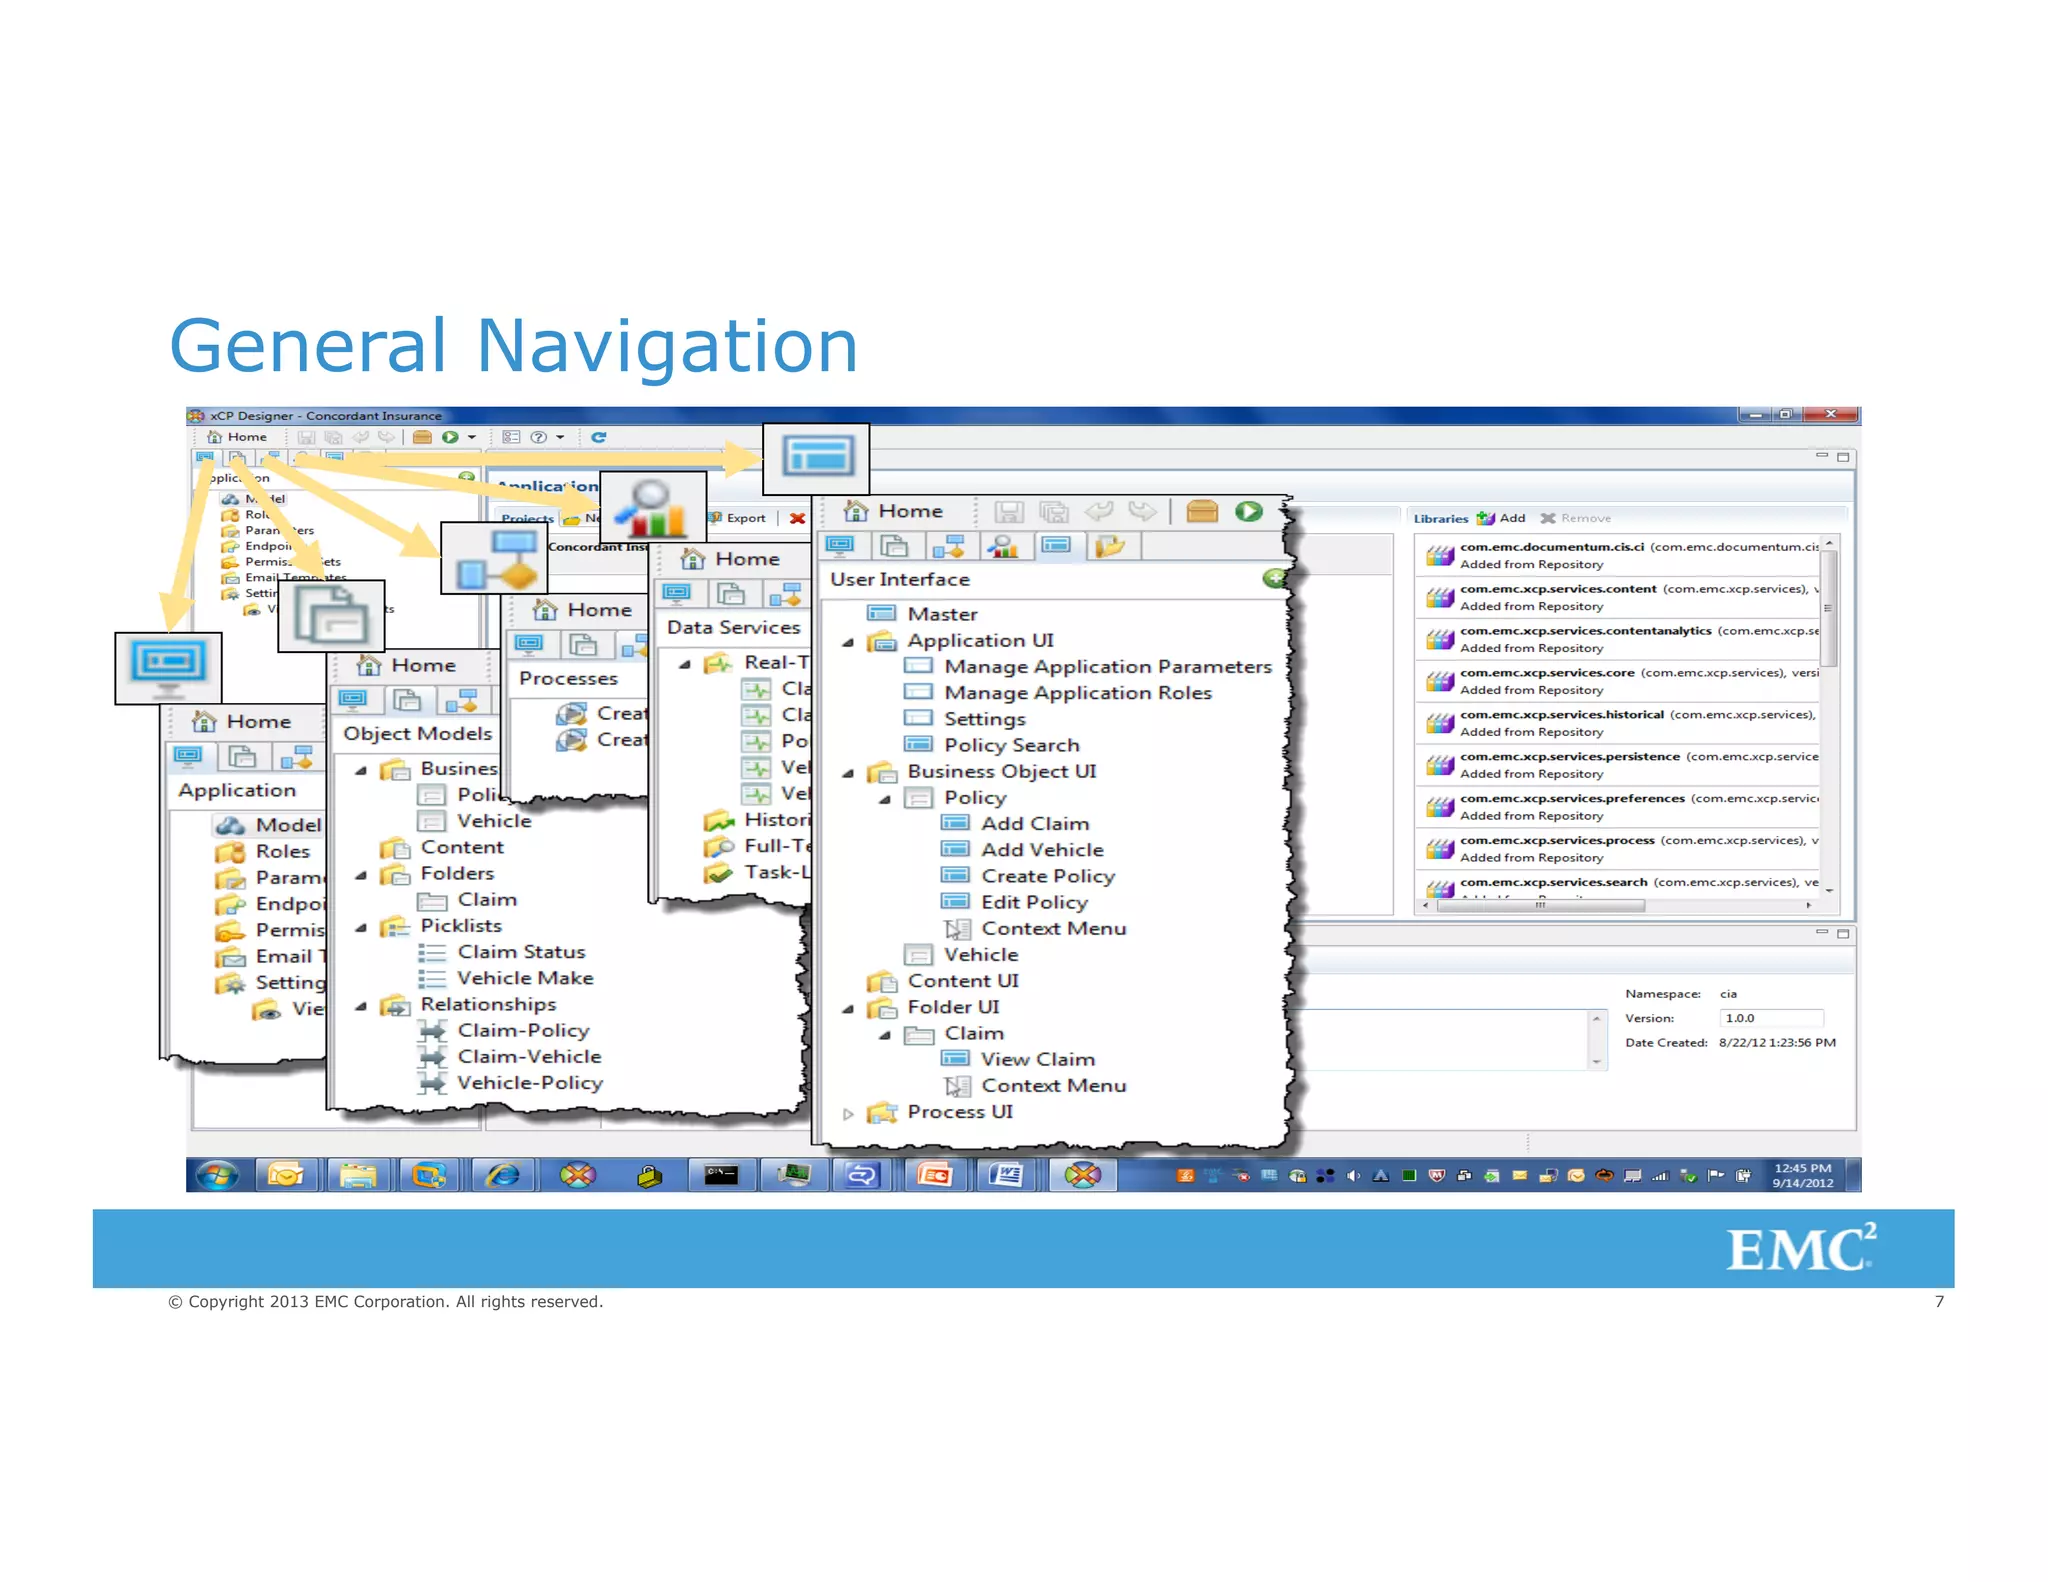Switch to the last folder tab in the User Interface panel
Screen dimensions: 2048x1582
point(1110,546)
